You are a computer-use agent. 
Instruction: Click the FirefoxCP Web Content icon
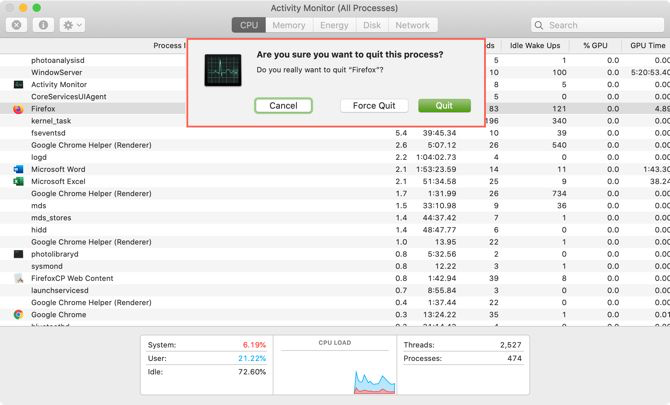(19, 279)
